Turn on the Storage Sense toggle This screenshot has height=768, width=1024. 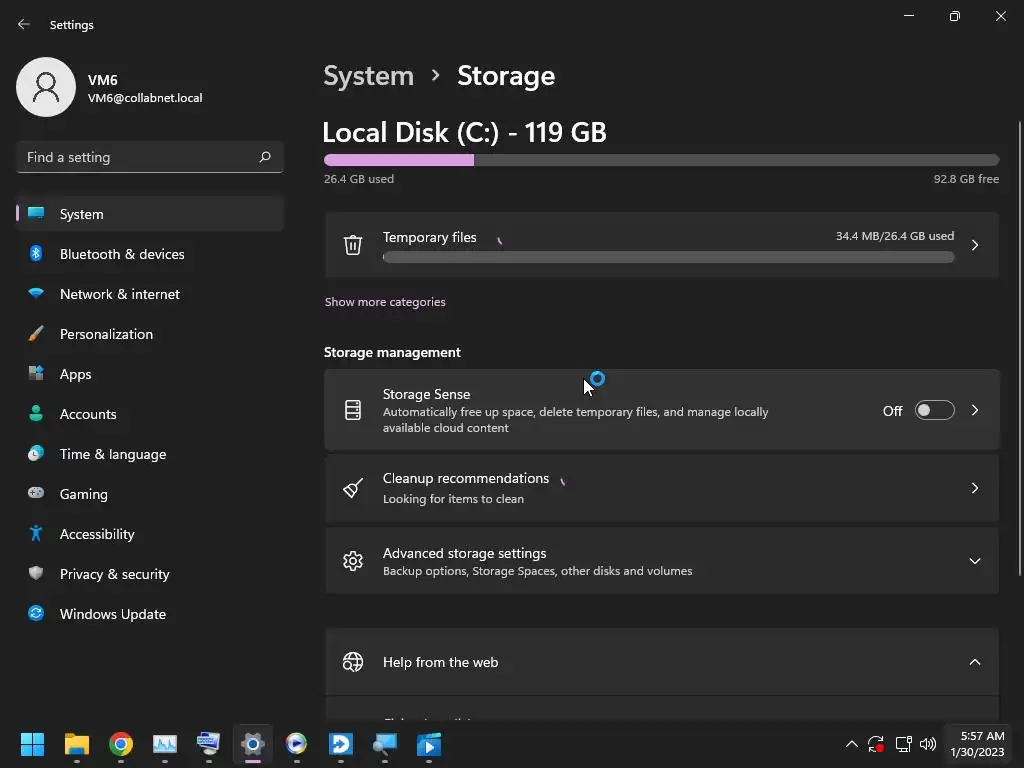pyautogui.click(x=934, y=410)
